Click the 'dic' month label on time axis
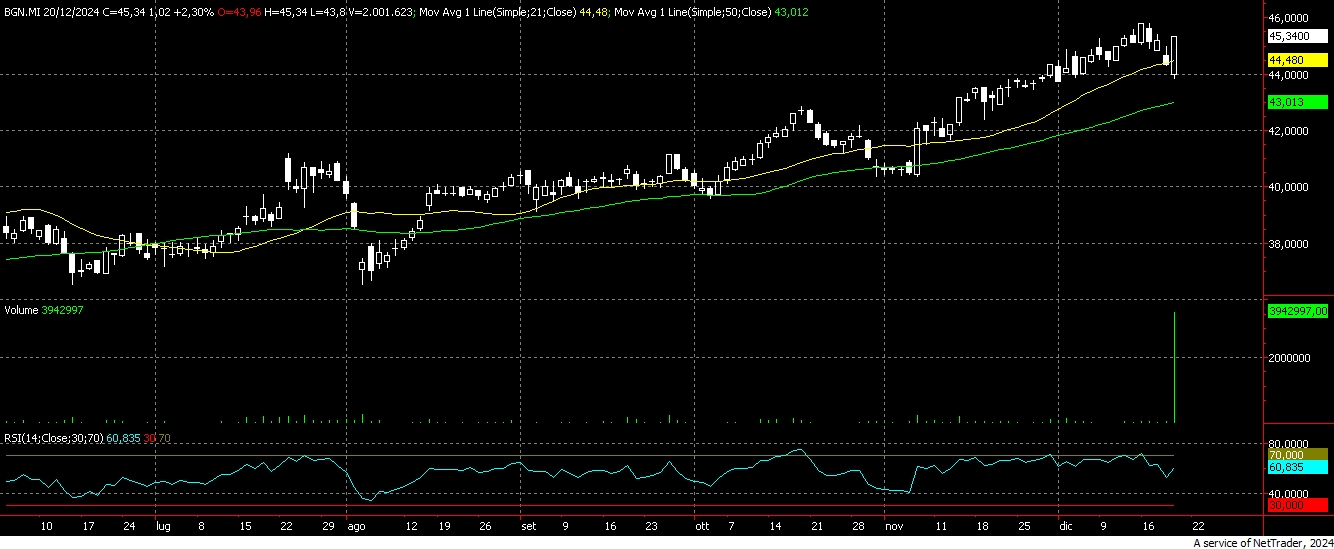 point(1066,525)
